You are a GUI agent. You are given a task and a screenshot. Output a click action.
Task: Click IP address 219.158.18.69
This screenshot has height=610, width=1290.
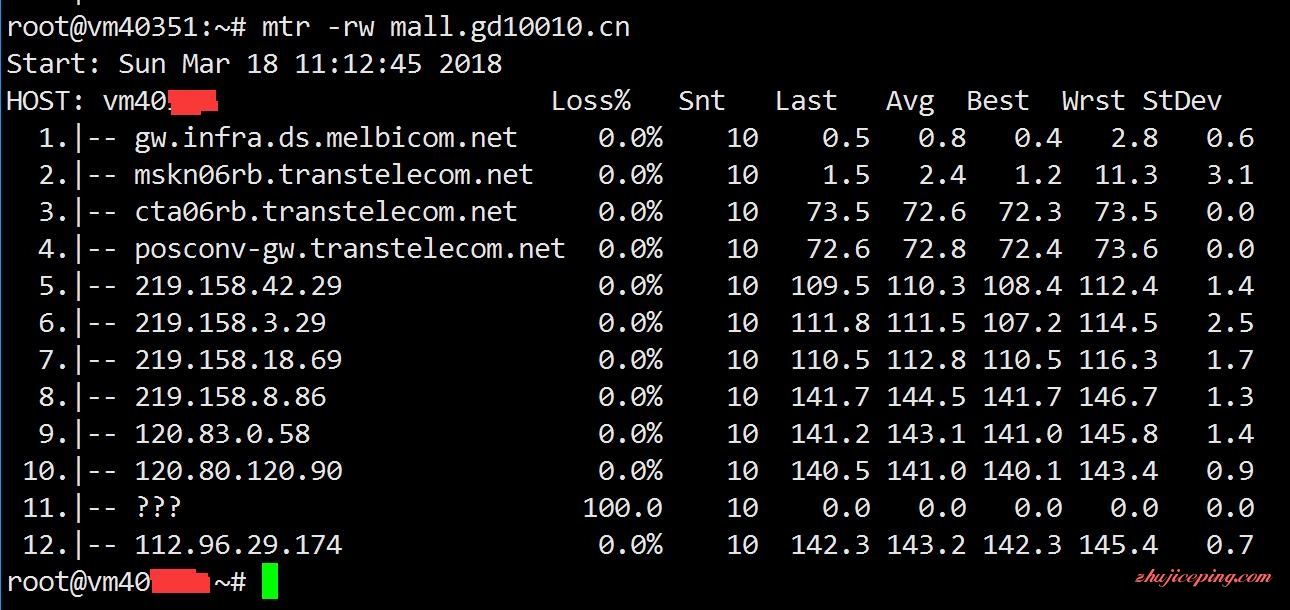tap(238, 360)
